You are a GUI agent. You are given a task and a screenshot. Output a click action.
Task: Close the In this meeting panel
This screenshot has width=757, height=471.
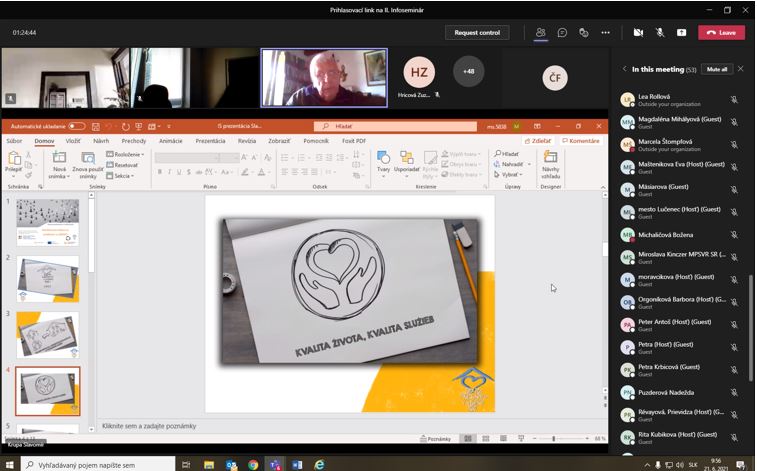tap(741, 69)
